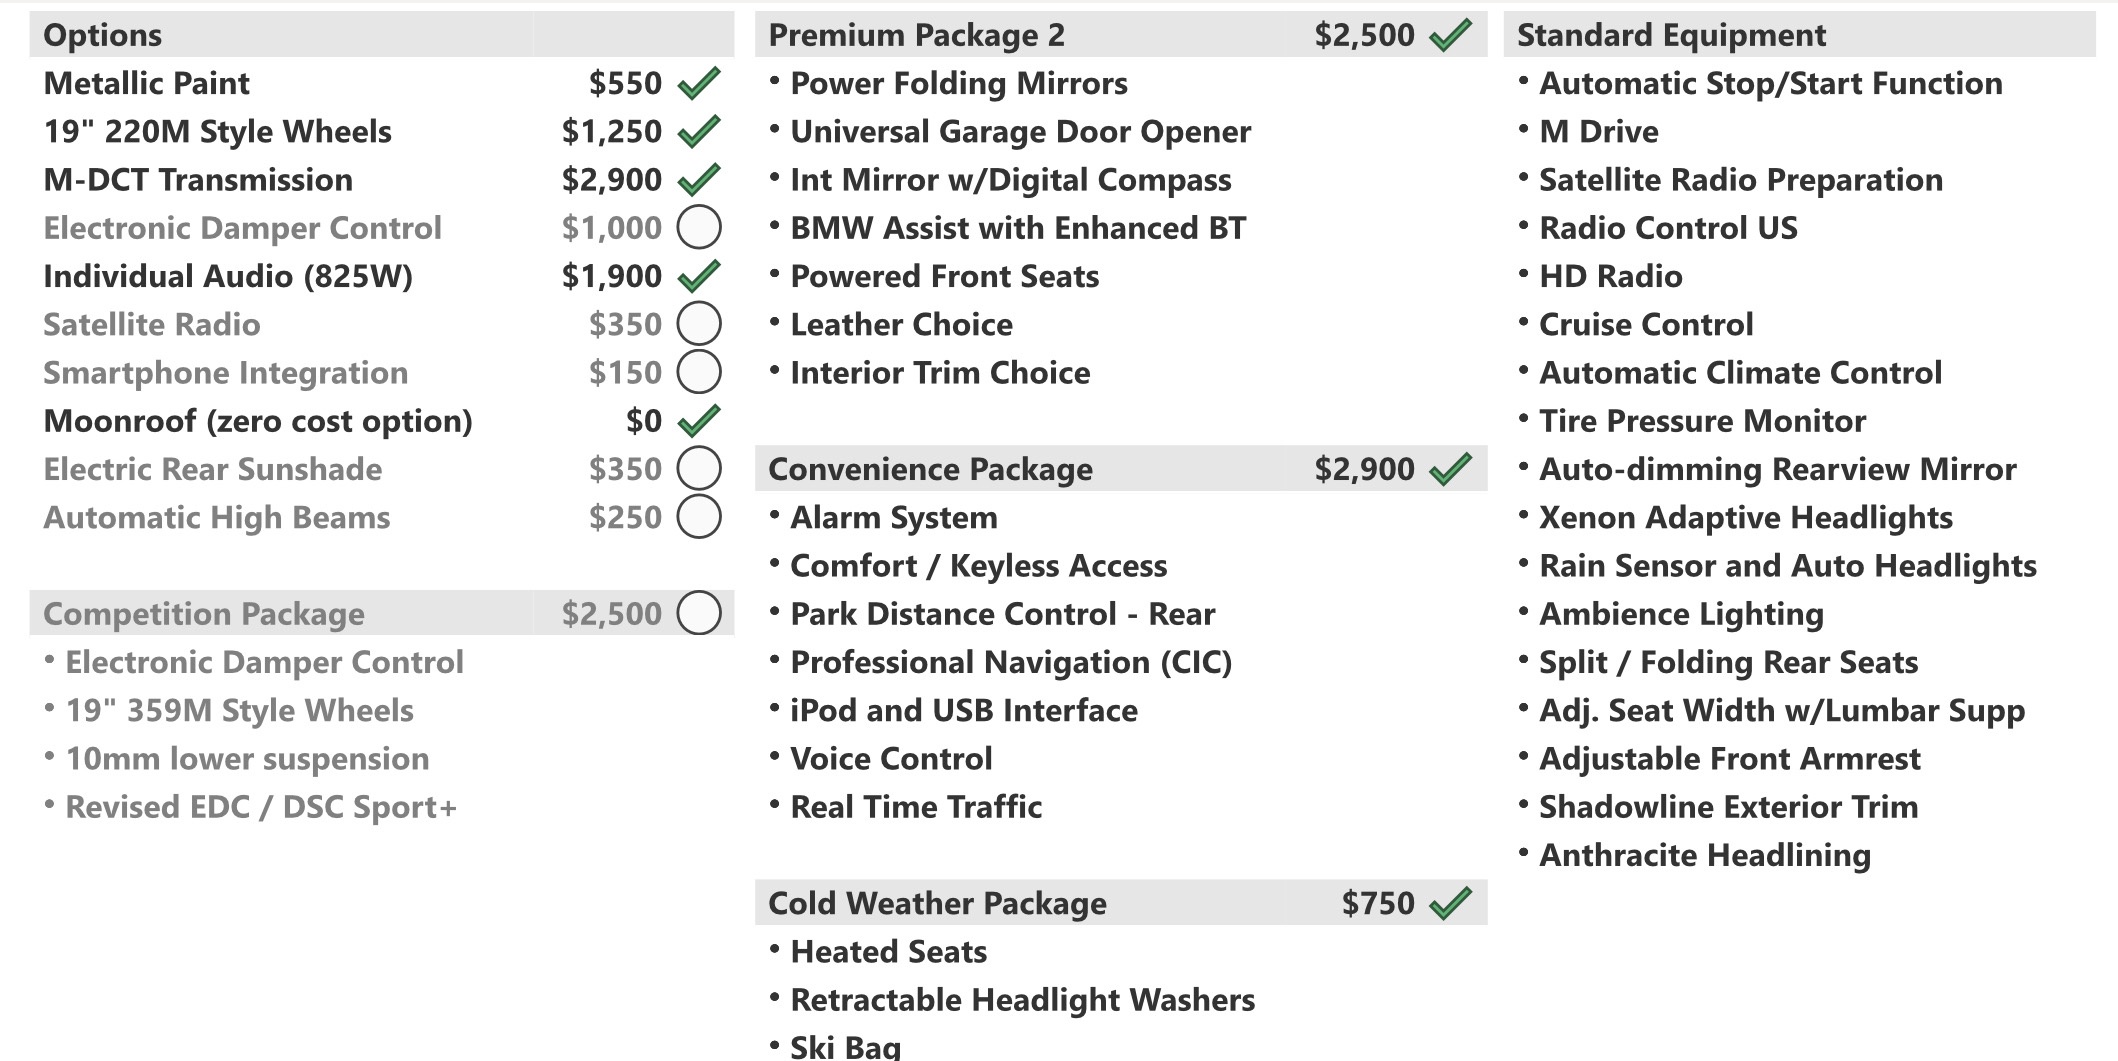Deselect M-DCT Transmission option checkmark
The width and height of the screenshot is (2118, 1061).
699,179
